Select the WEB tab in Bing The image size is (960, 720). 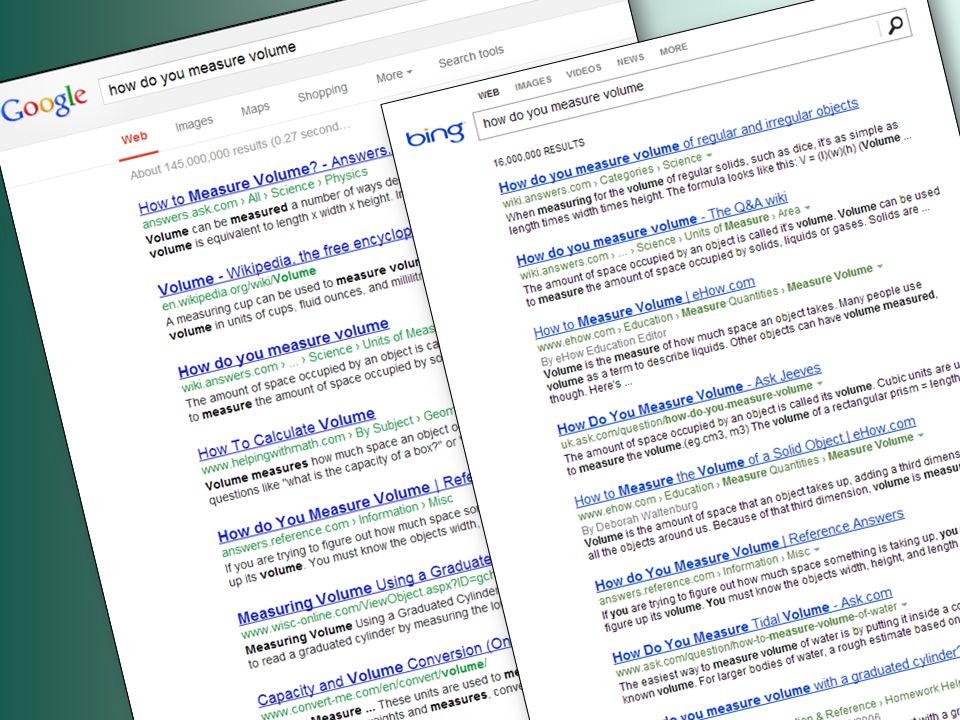(488, 94)
